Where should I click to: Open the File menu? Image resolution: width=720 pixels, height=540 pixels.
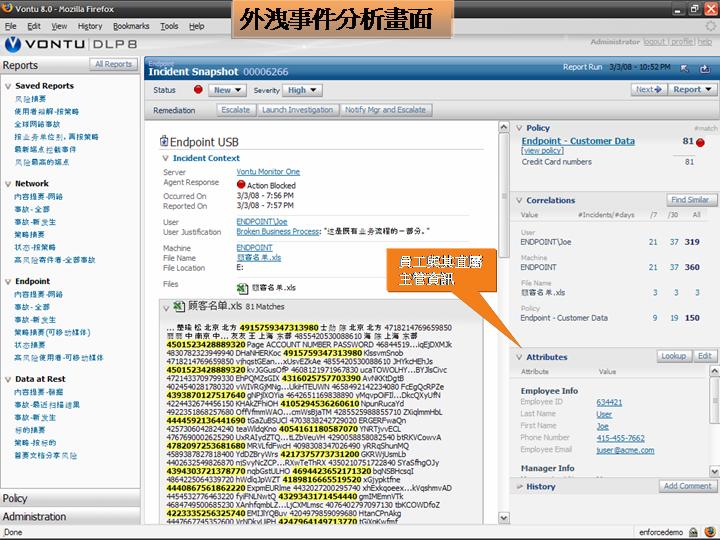point(10,26)
